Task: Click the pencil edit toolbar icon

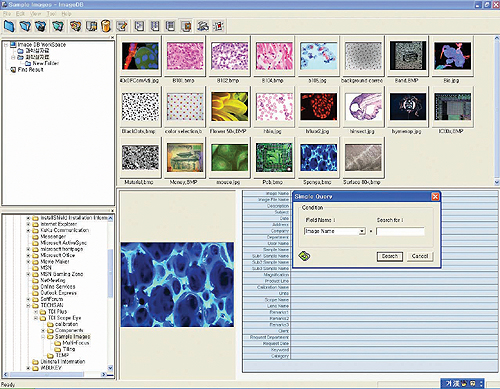Action: click(x=122, y=26)
